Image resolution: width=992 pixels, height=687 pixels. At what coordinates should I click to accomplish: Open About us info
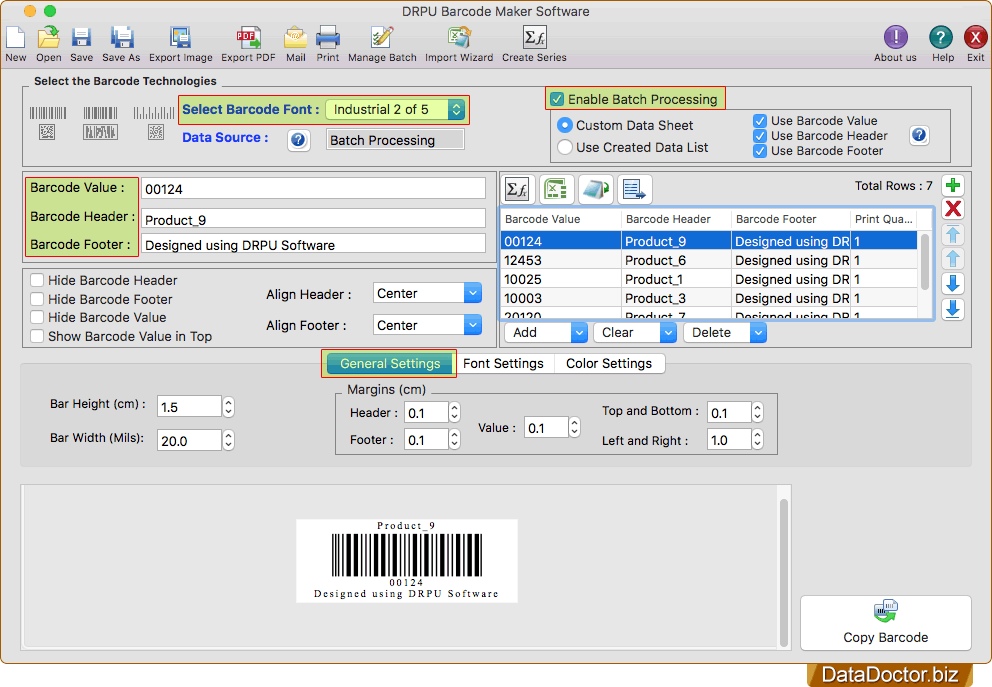(x=895, y=38)
